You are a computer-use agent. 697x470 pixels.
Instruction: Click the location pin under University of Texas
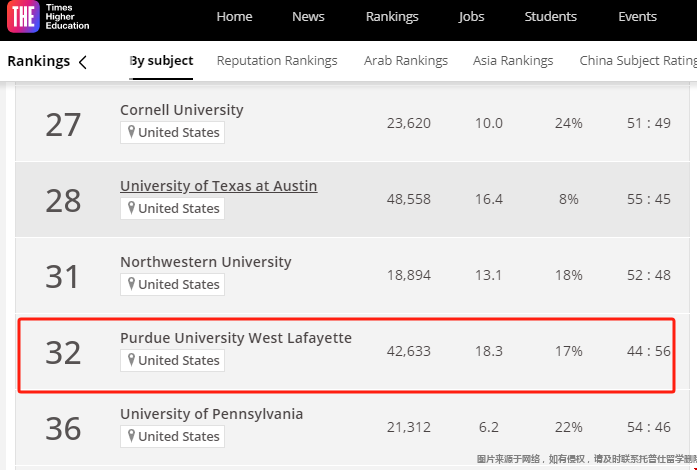(131, 208)
